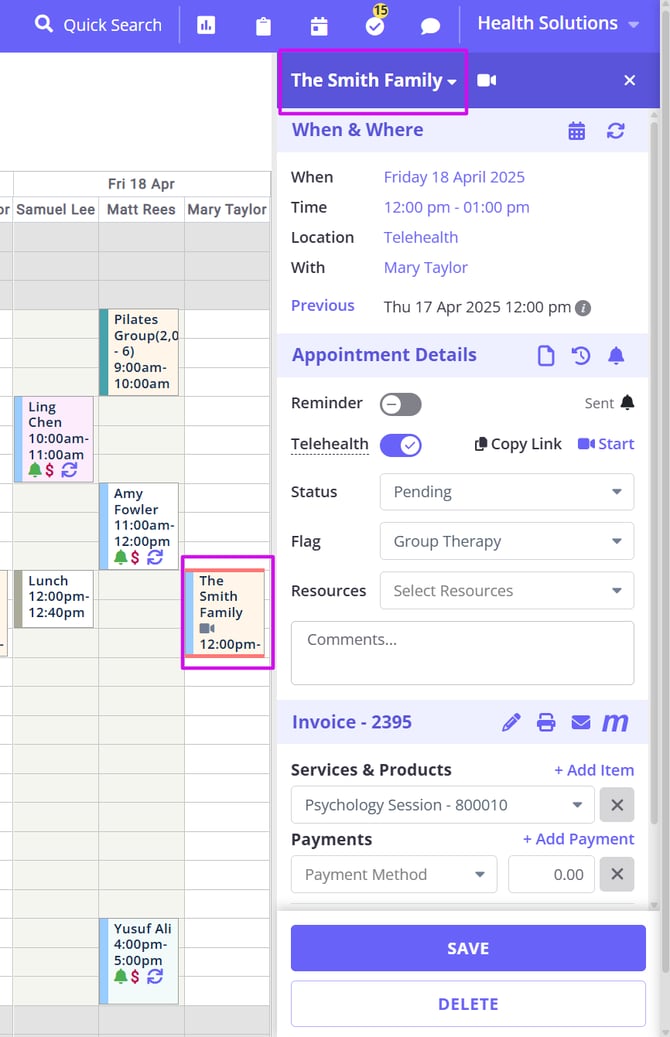The image size is (670, 1037).
Task: Expand the Status dropdown showing Pending
Action: pos(506,492)
